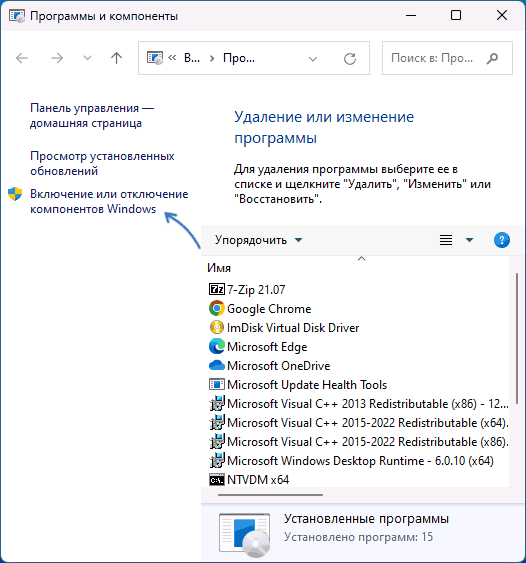Go up one level with Up arrow
This screenshot has width=526, height=563.
point(116,58)
